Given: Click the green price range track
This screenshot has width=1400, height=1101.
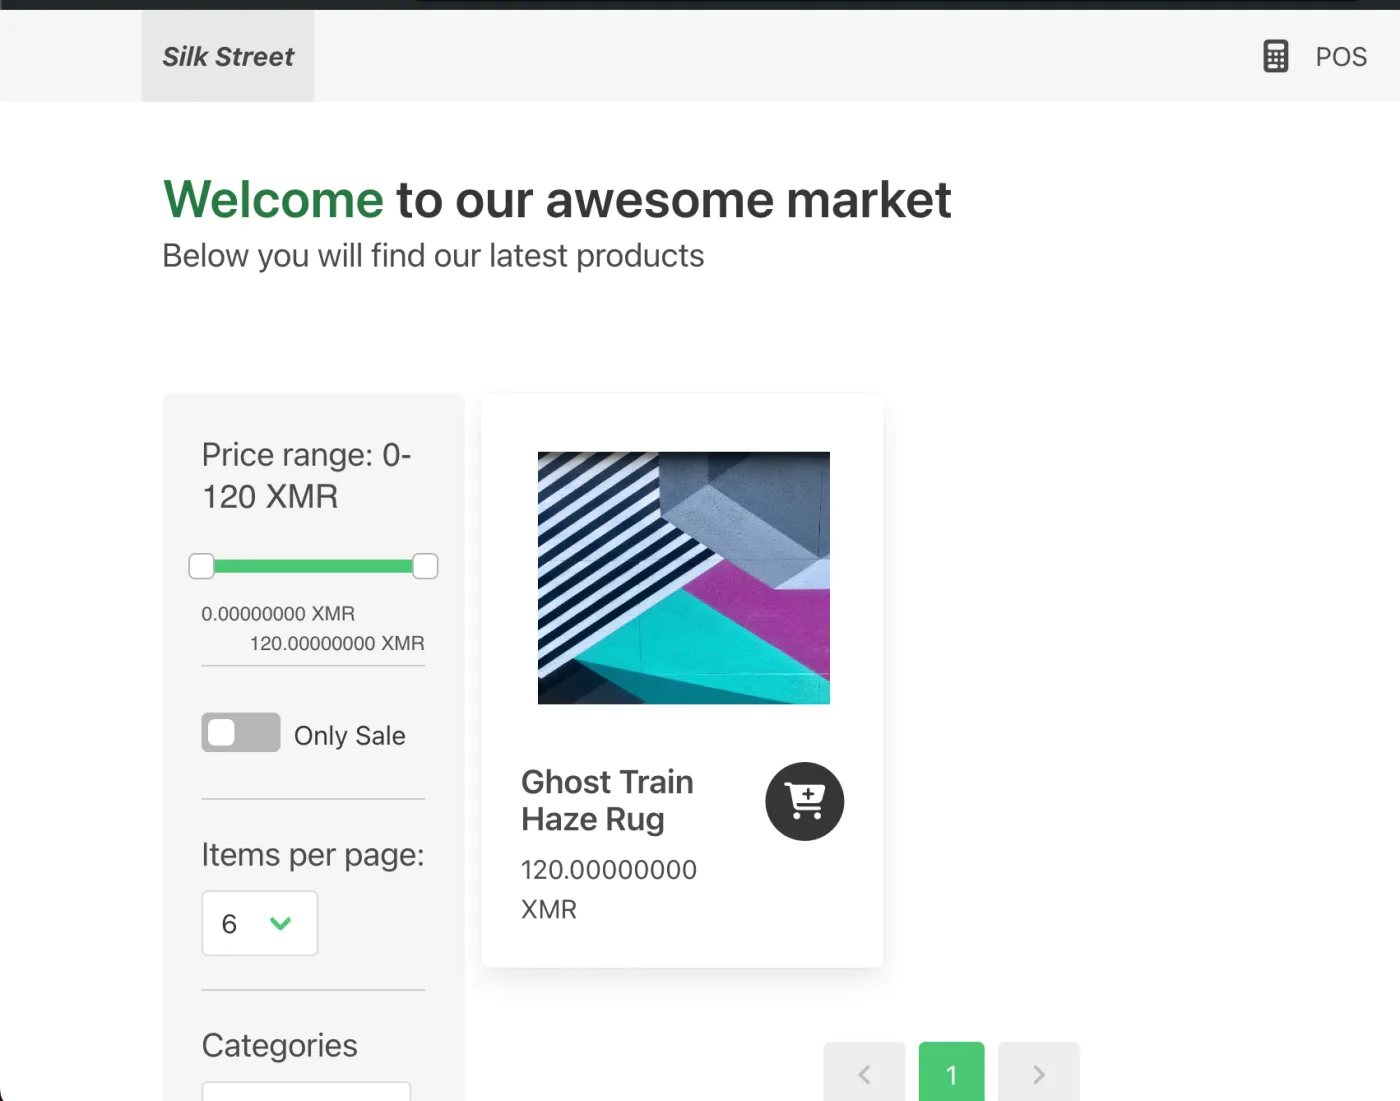Looking at the screenshot, I should [313, 566].
